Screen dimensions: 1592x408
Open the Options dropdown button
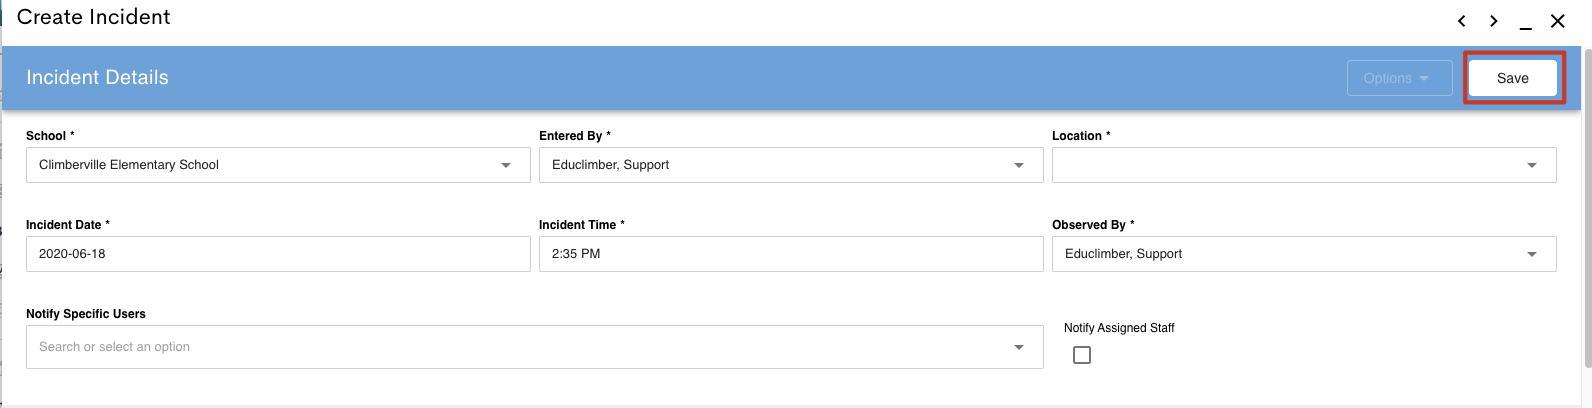(1400, 78)
